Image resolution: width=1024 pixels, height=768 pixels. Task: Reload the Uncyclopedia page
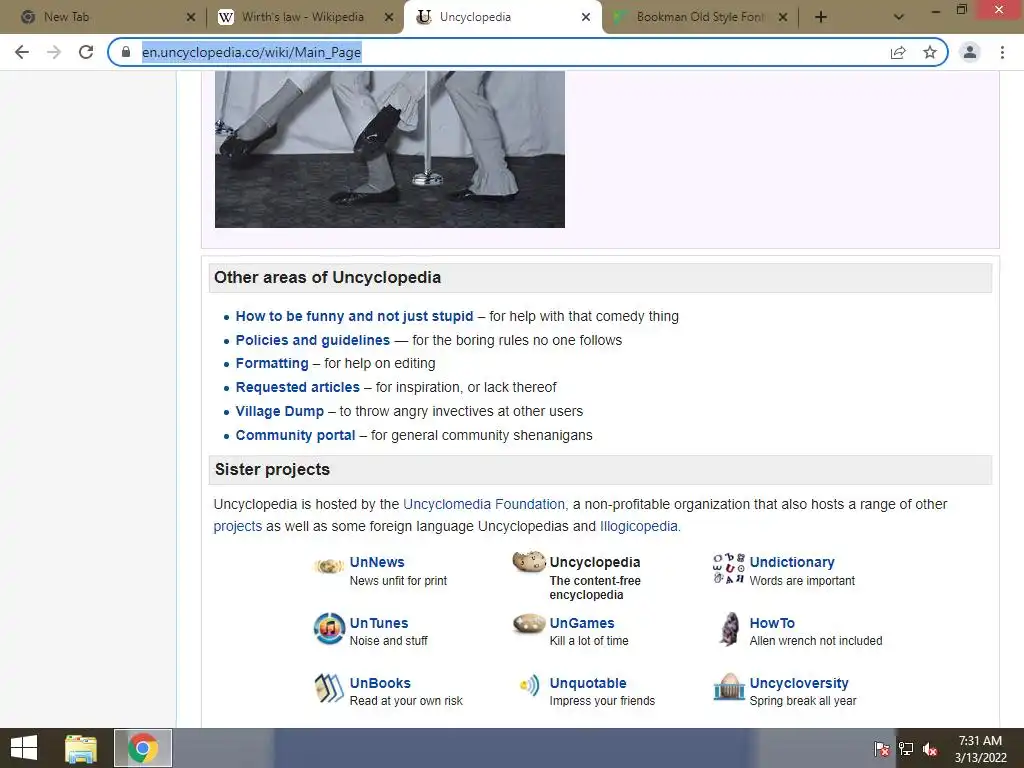tap(86, 52)
